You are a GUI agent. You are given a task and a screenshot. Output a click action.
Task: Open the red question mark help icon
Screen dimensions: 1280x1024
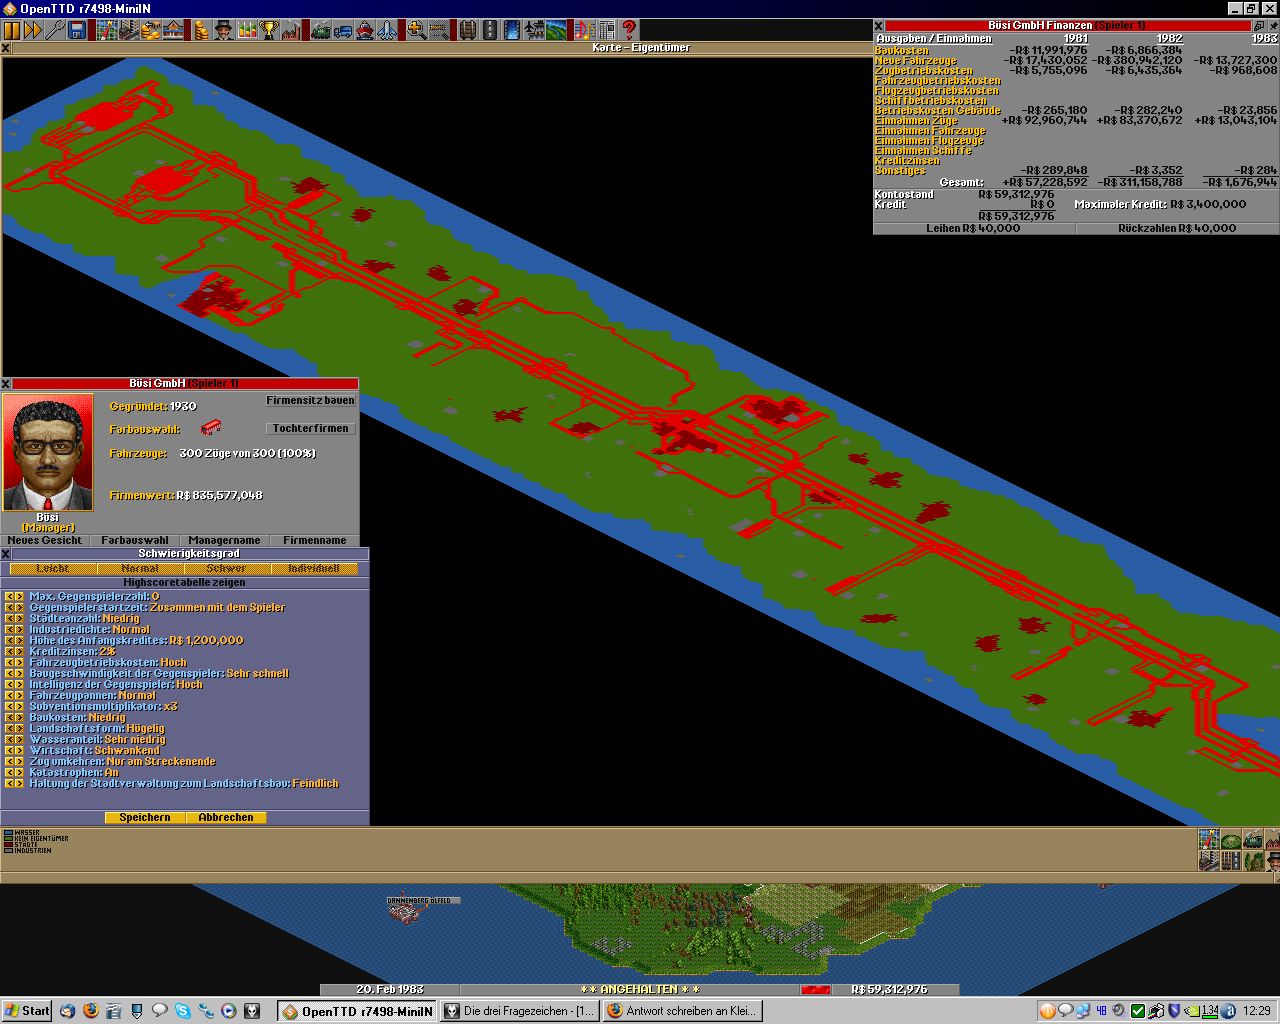point(629,31)
